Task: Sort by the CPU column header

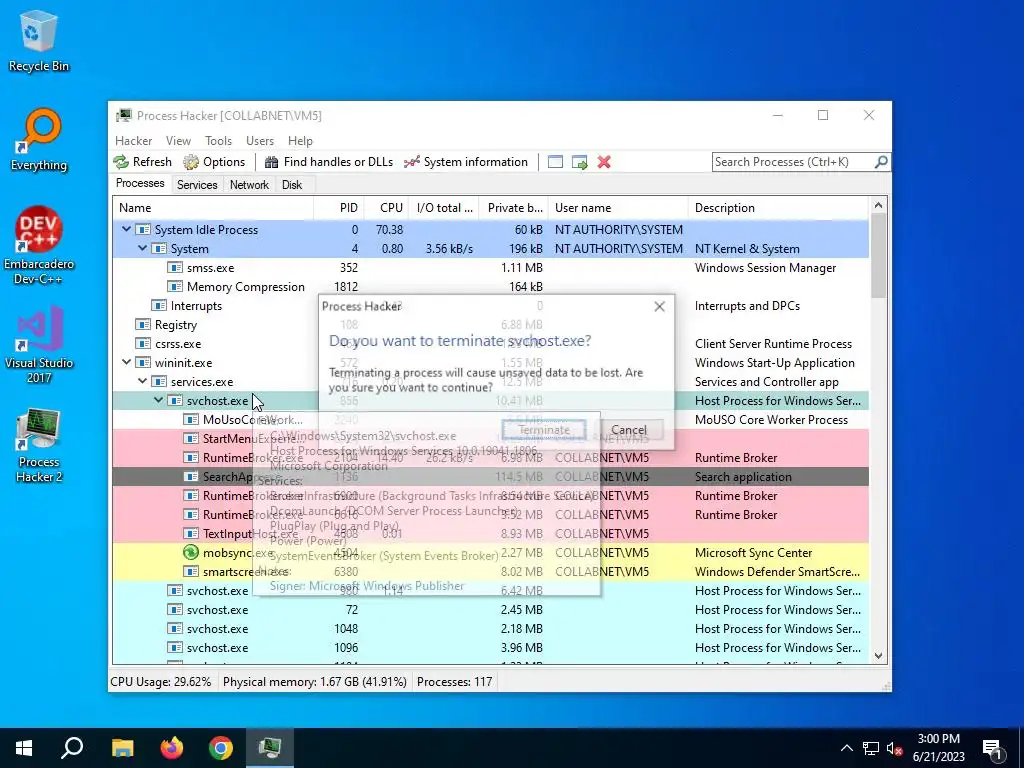Action: (387, 208)
